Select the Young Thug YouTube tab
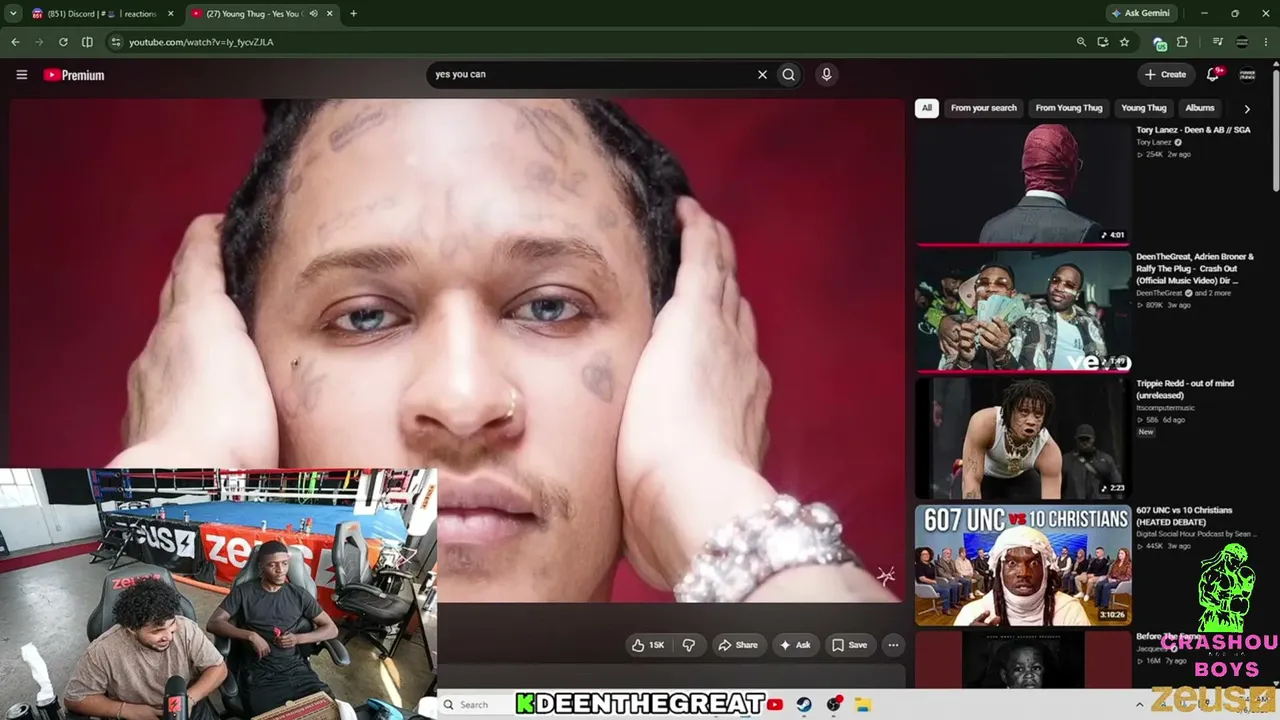The image size is (1280, 720). 261,14
